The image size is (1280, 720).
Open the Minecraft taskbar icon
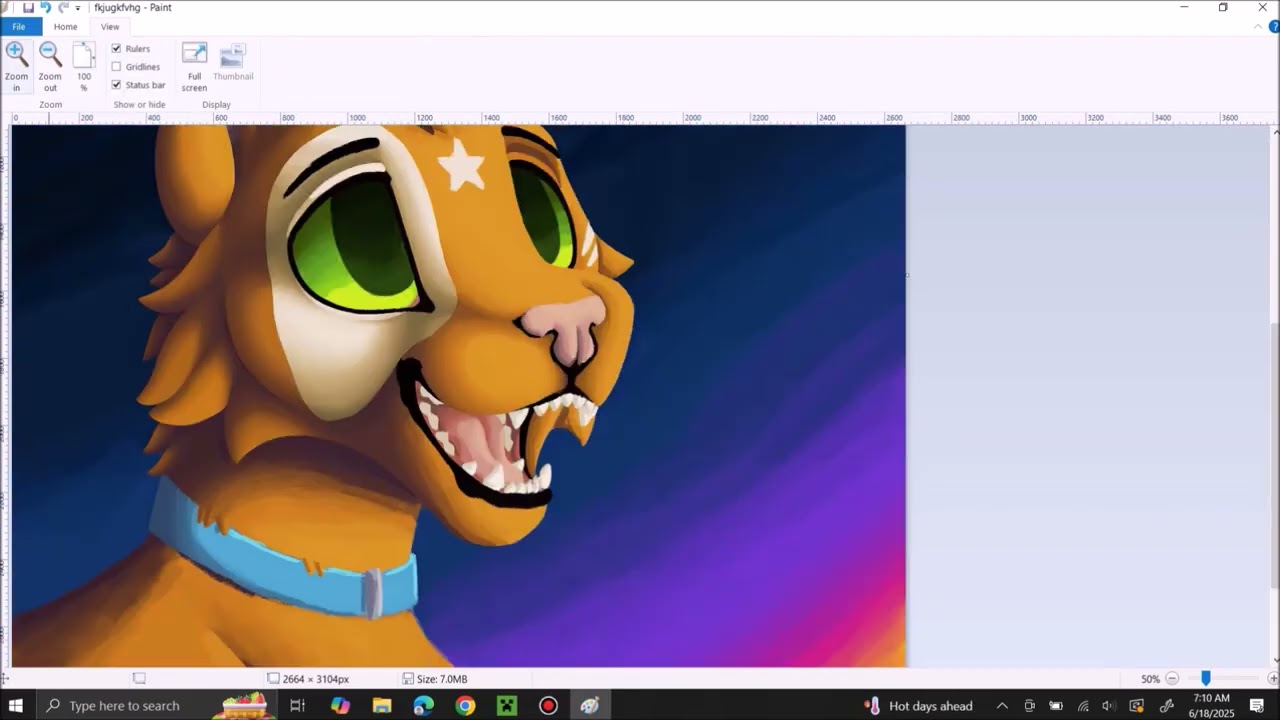507,706
